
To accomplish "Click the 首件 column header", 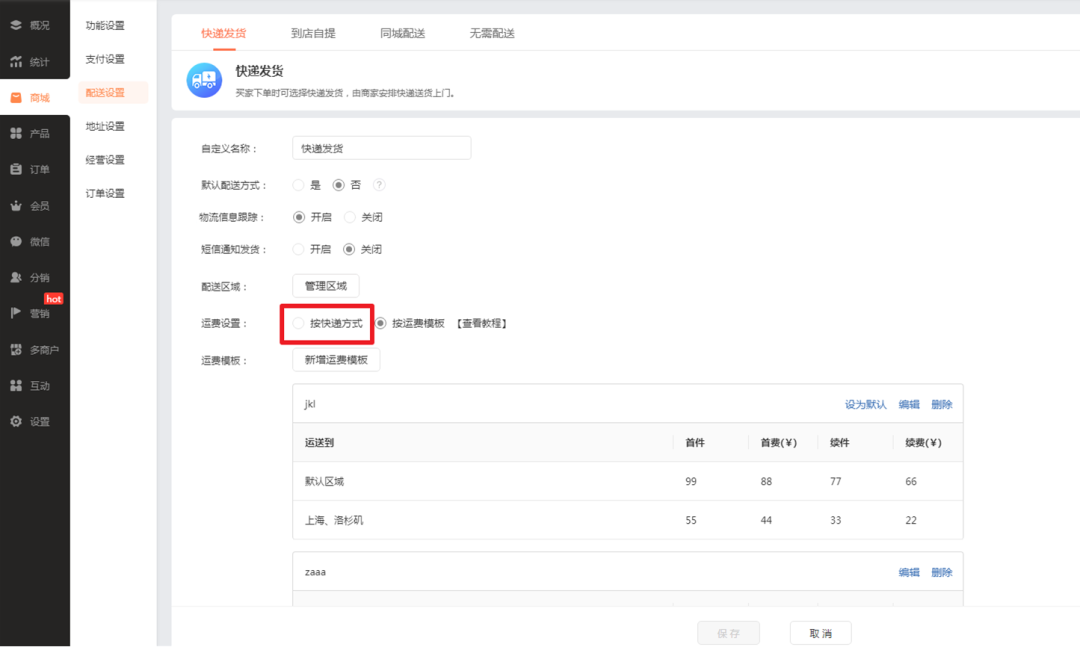I will pyautogui.click(x=695, y=442).
